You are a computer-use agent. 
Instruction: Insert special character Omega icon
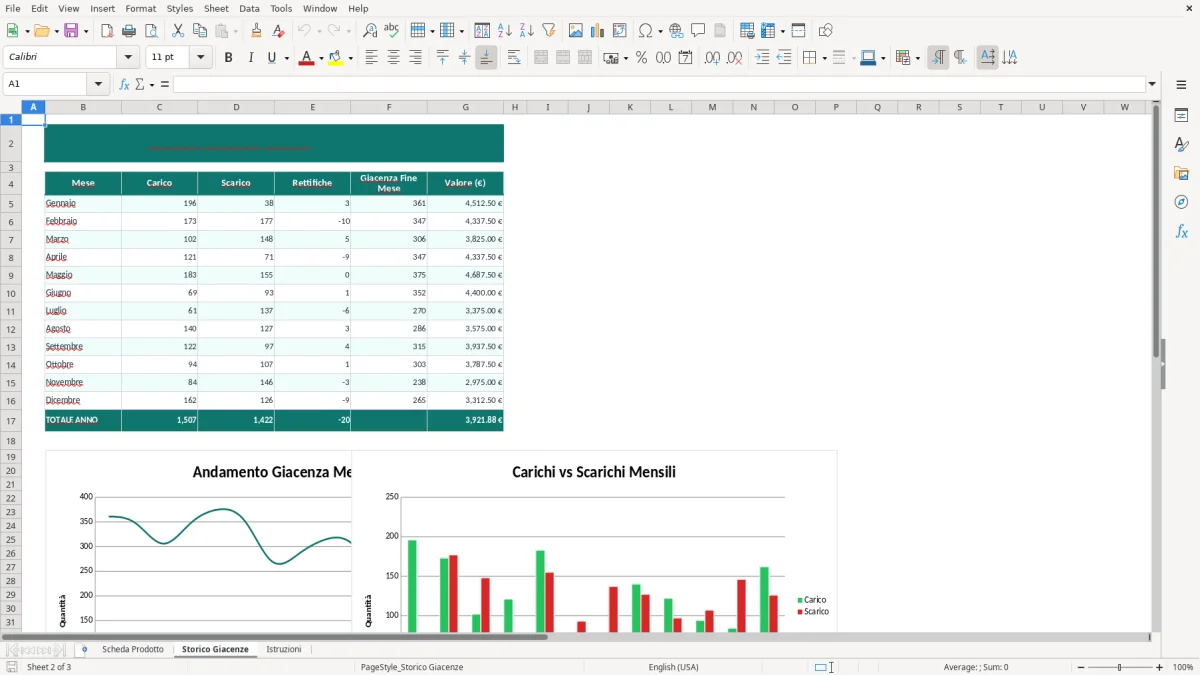click(x=645, y=31)
